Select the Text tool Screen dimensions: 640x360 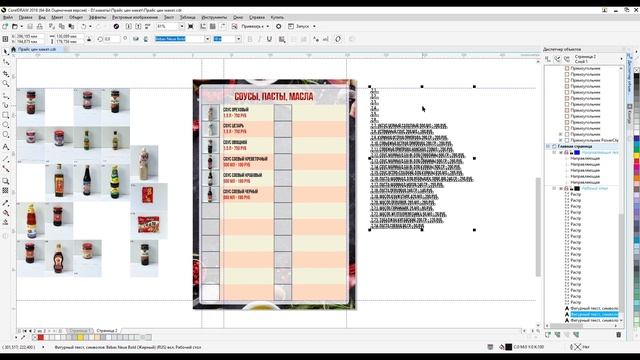pos(6,147)
